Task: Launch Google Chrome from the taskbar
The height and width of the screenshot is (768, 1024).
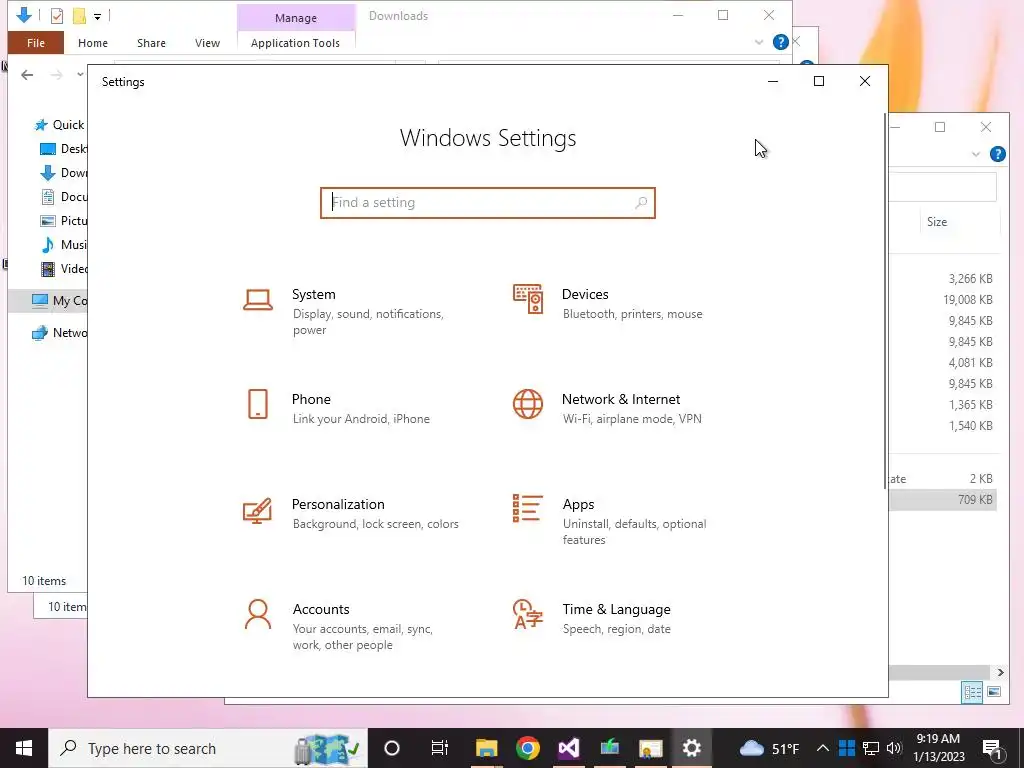Action: (x=527, y=748)
